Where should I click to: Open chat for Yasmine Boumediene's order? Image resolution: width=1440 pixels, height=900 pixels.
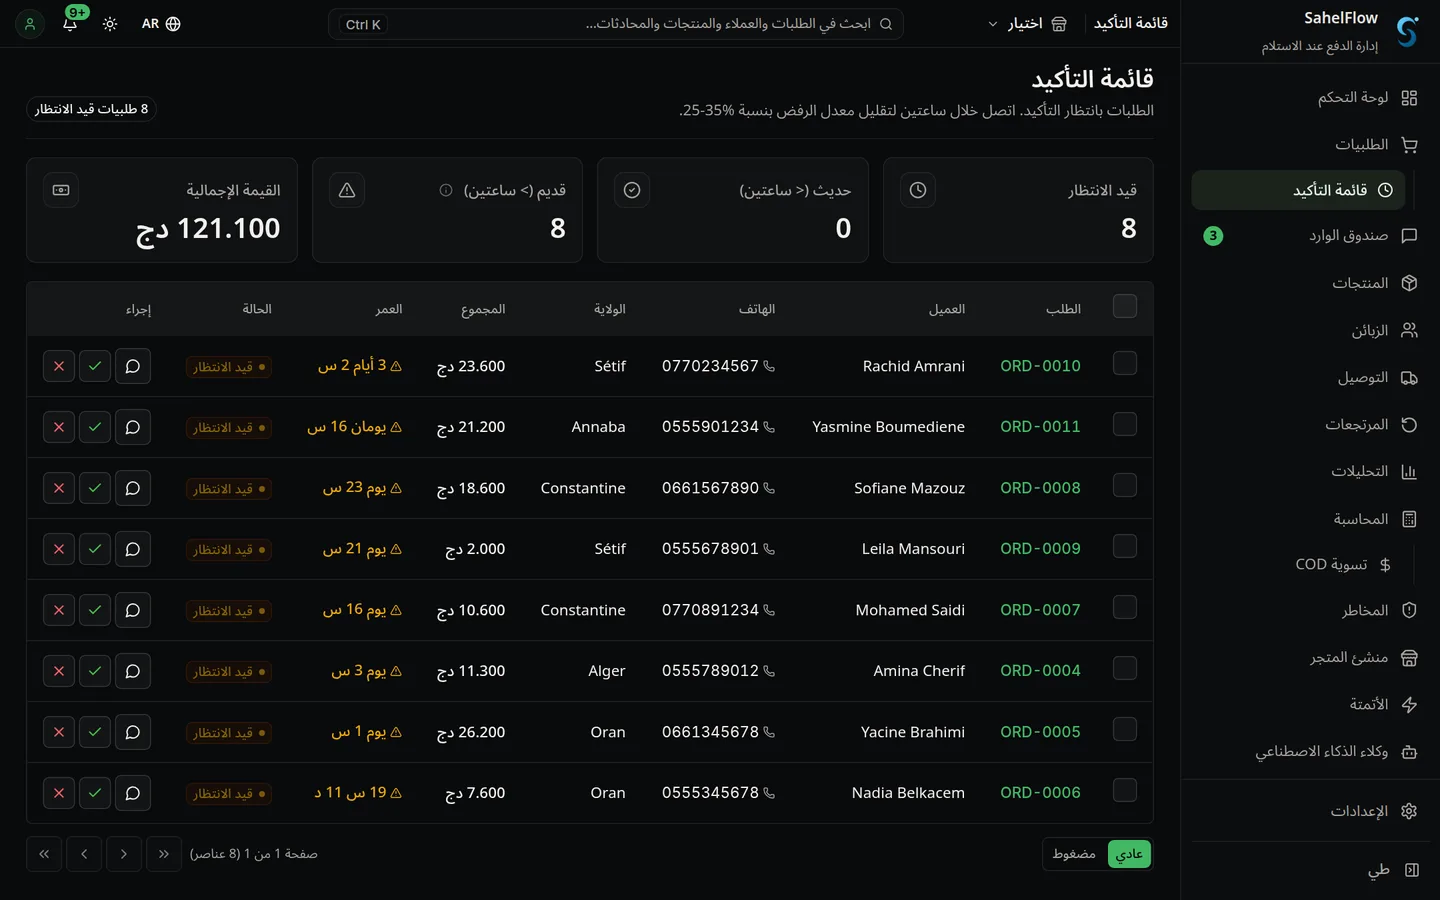pos(132,427)
